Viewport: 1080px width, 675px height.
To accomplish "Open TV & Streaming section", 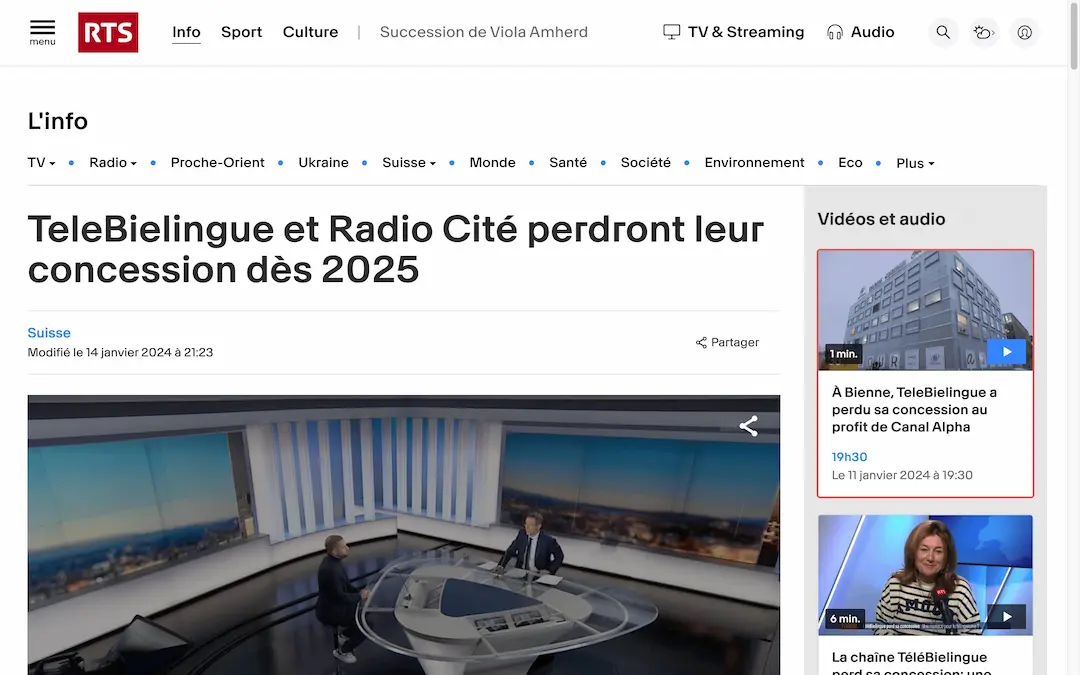I will point(734,32).
